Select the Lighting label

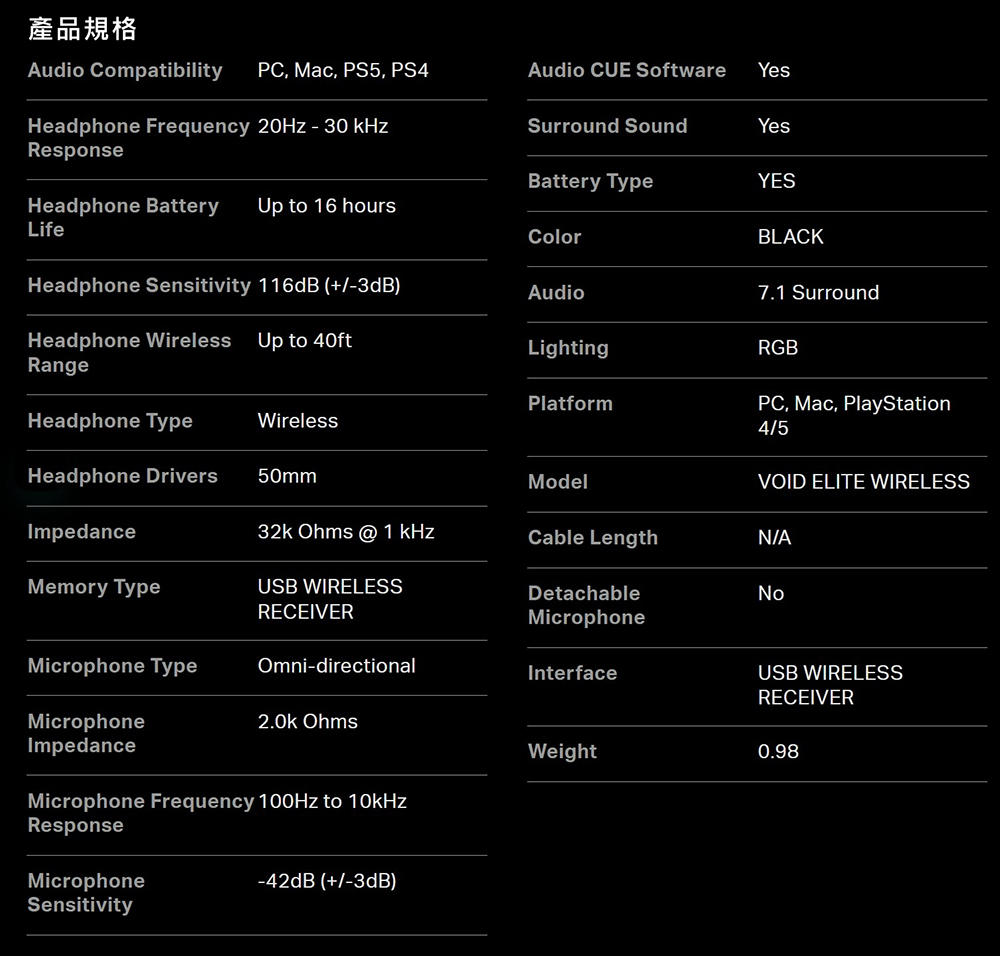point(568,348)
